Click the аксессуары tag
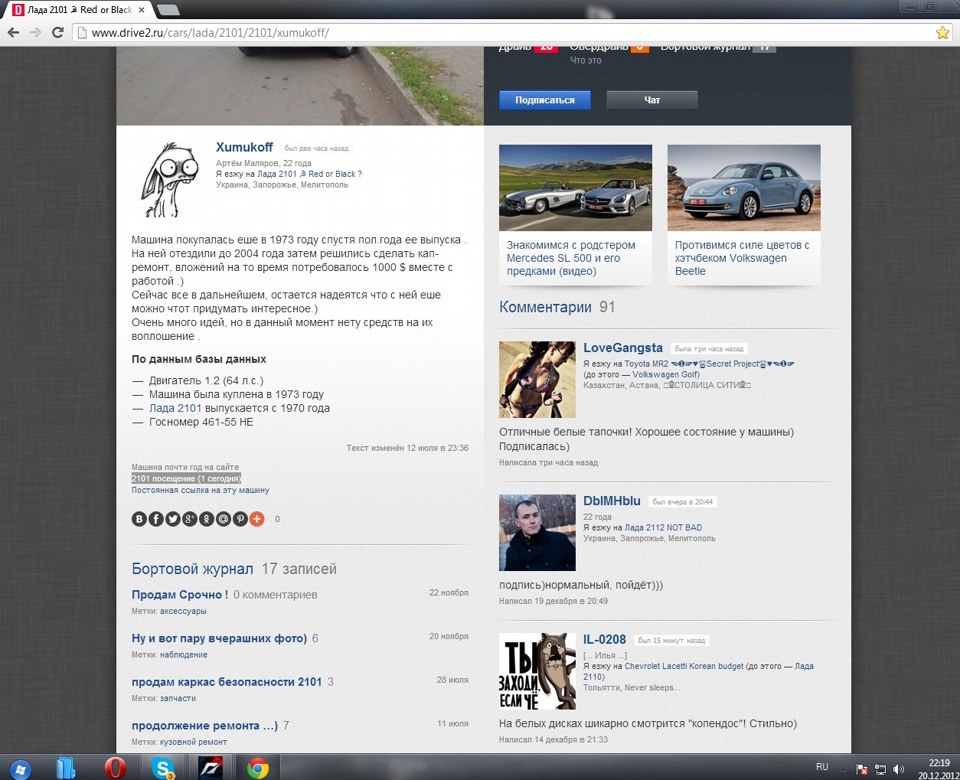This screenshot has height=780, width=960. 183,611
